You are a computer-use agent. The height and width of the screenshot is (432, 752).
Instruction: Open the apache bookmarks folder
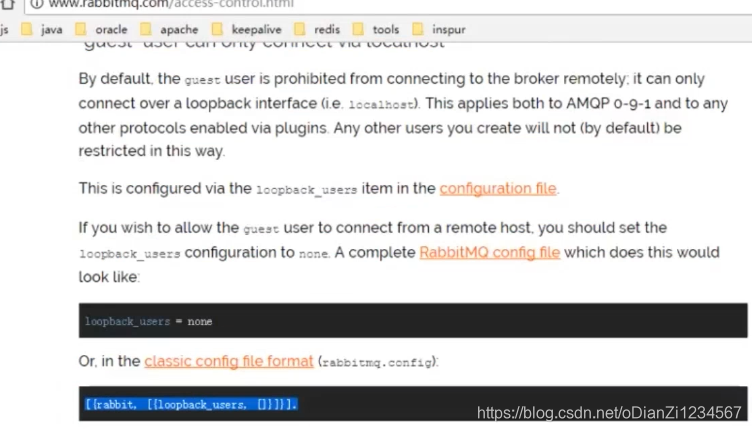pyautogui.click(x=169, y=29)
